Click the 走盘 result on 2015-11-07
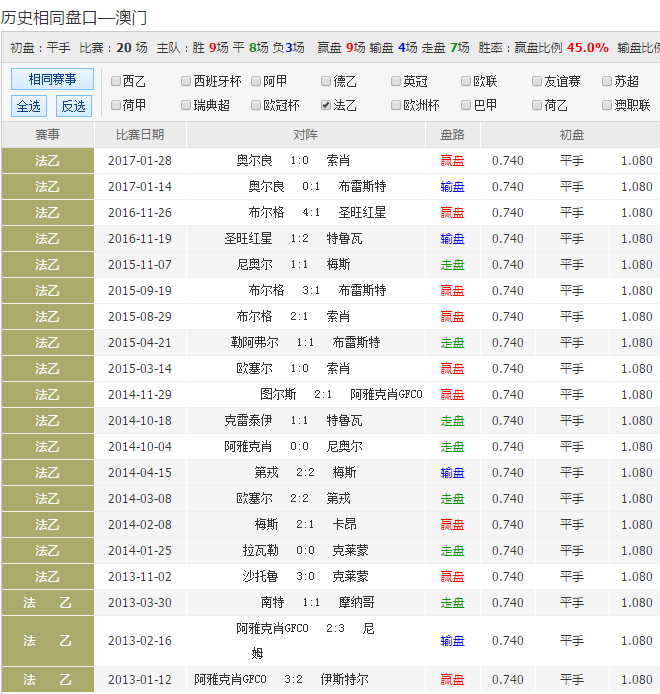 452,265
